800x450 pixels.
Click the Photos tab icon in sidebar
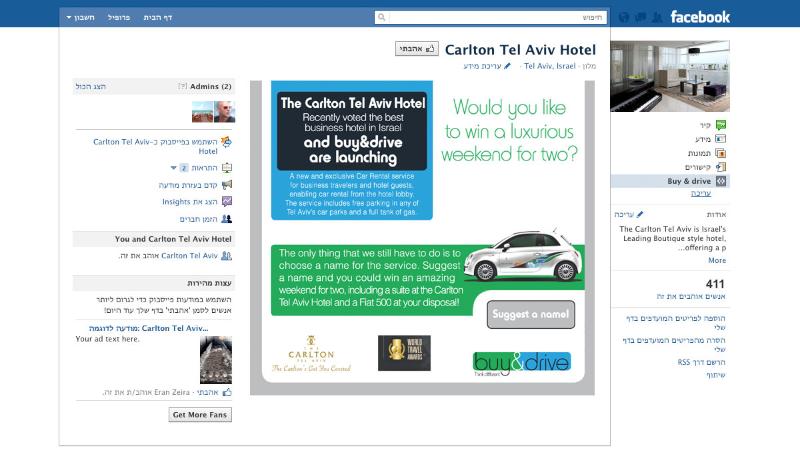[720, 153]
